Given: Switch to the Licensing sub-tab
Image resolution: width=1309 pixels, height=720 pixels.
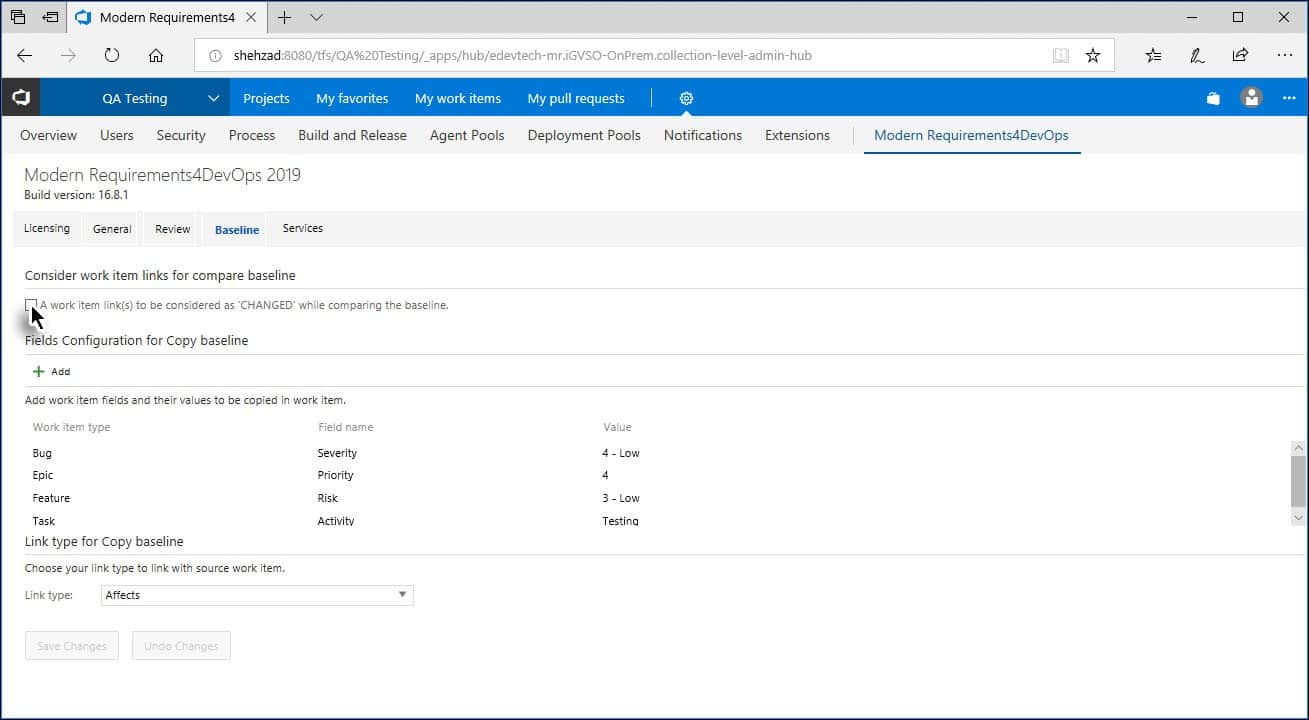Looking at the screenshot, I should click(47, 228).
